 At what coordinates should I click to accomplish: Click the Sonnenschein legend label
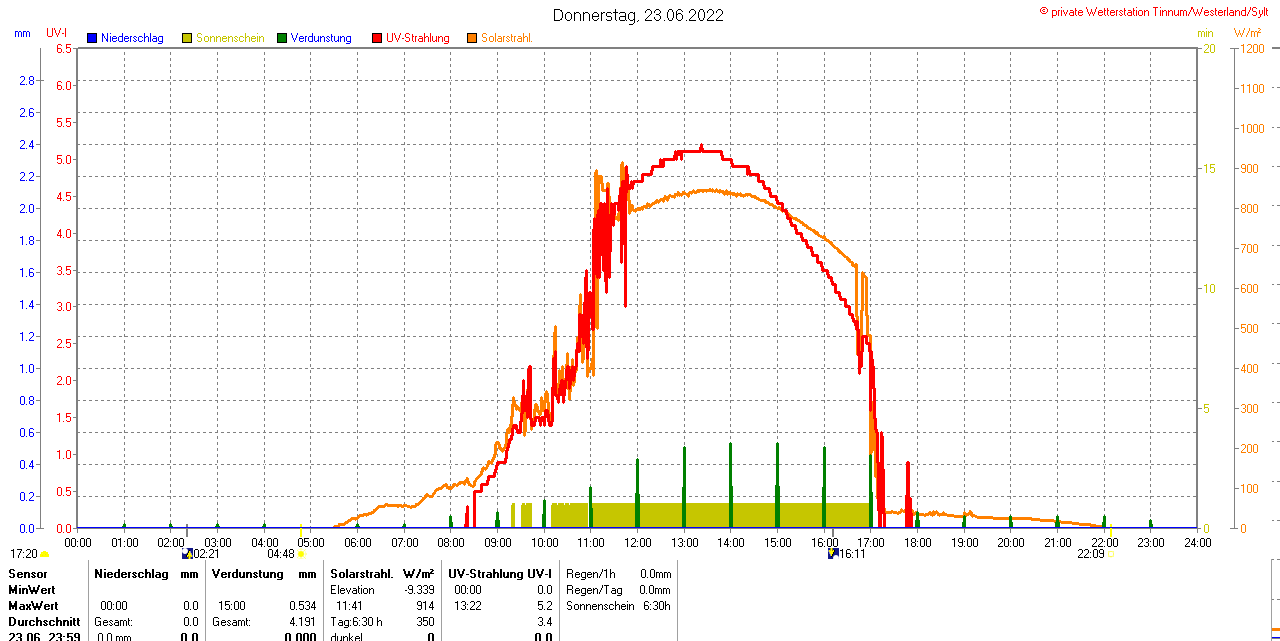click(x=230, y=38)
